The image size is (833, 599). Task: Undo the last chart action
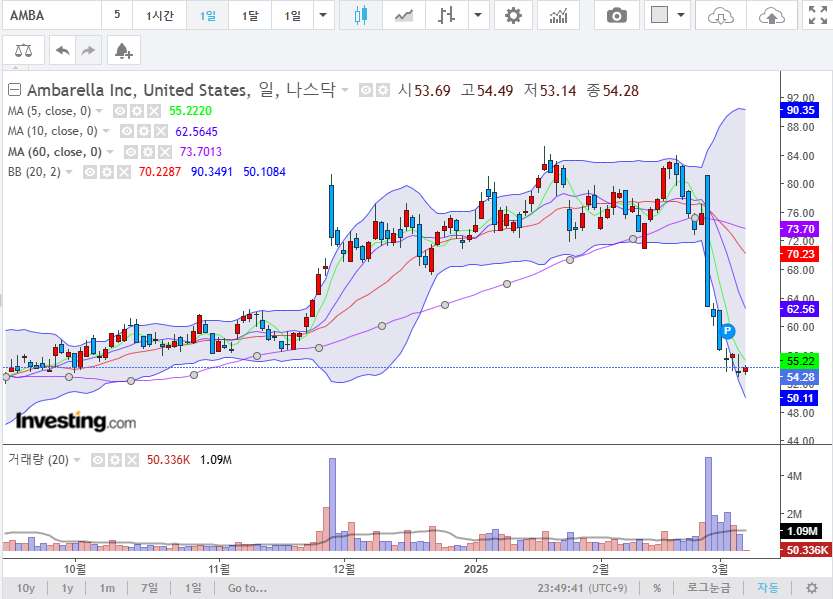pyautogui.click(x=63, y=51)
